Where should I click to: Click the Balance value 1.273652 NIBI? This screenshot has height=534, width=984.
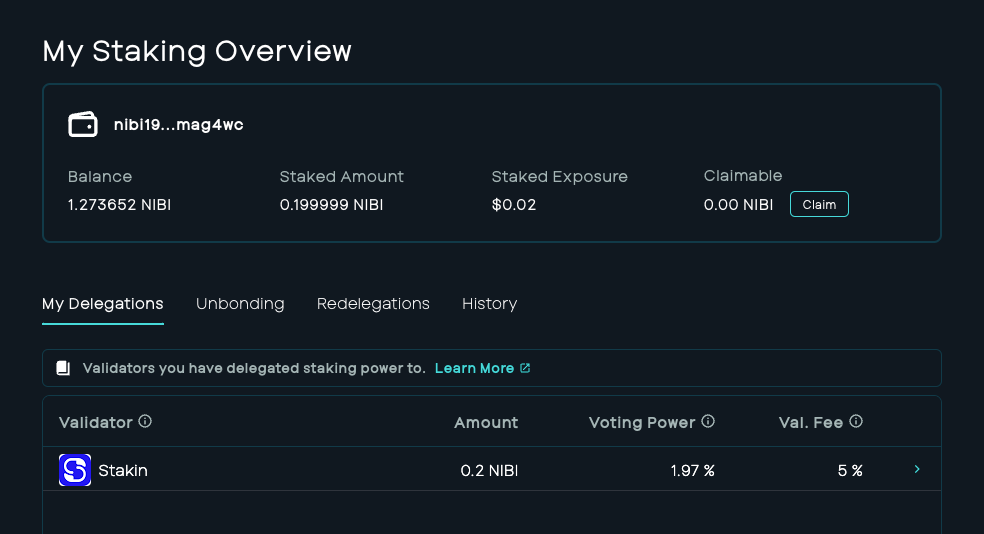click(119, 205)
